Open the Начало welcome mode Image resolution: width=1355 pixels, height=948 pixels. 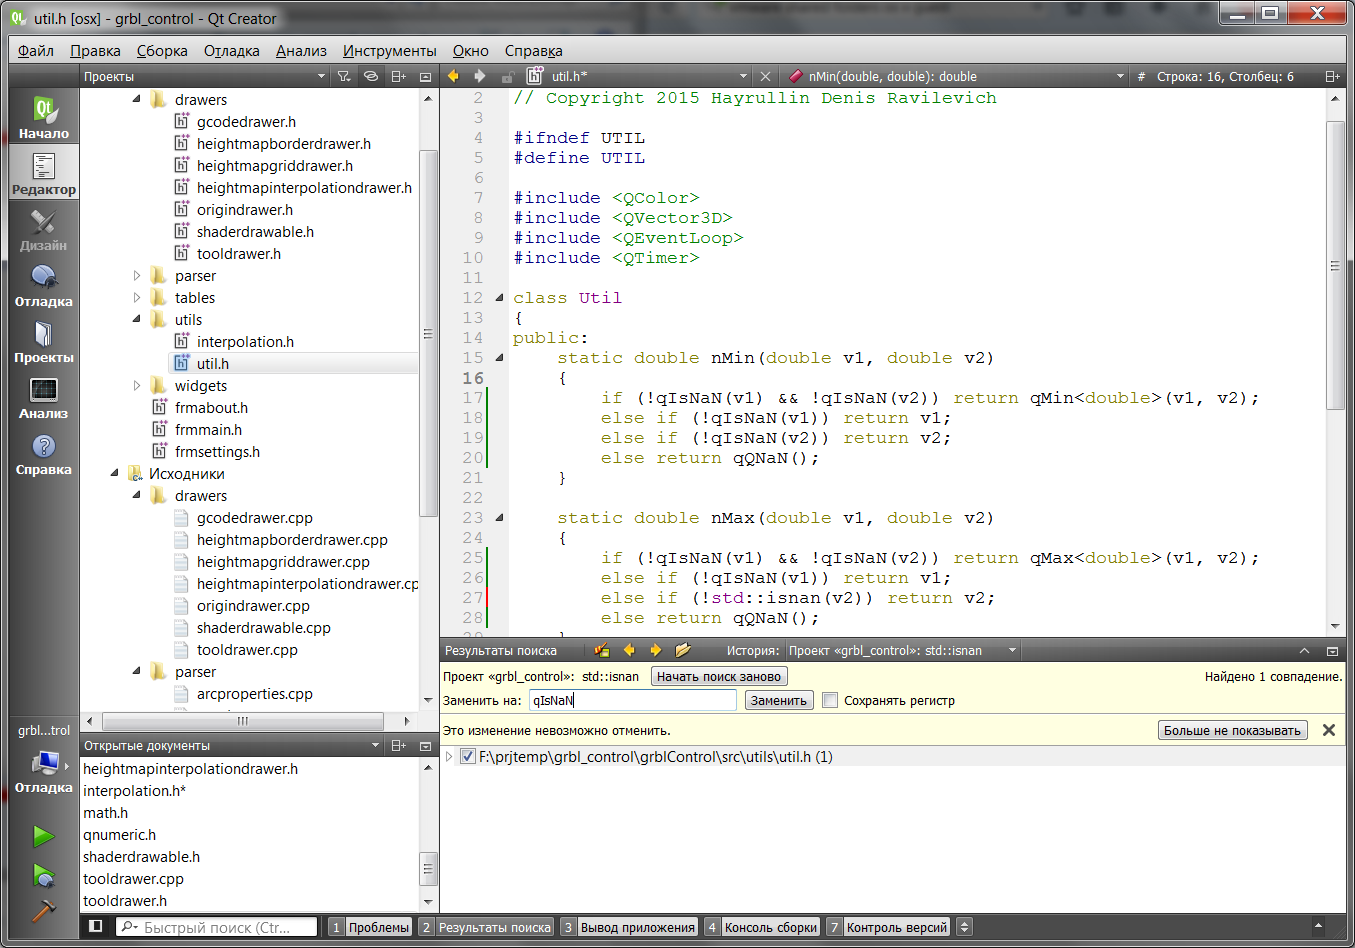(x=44, y=118)
